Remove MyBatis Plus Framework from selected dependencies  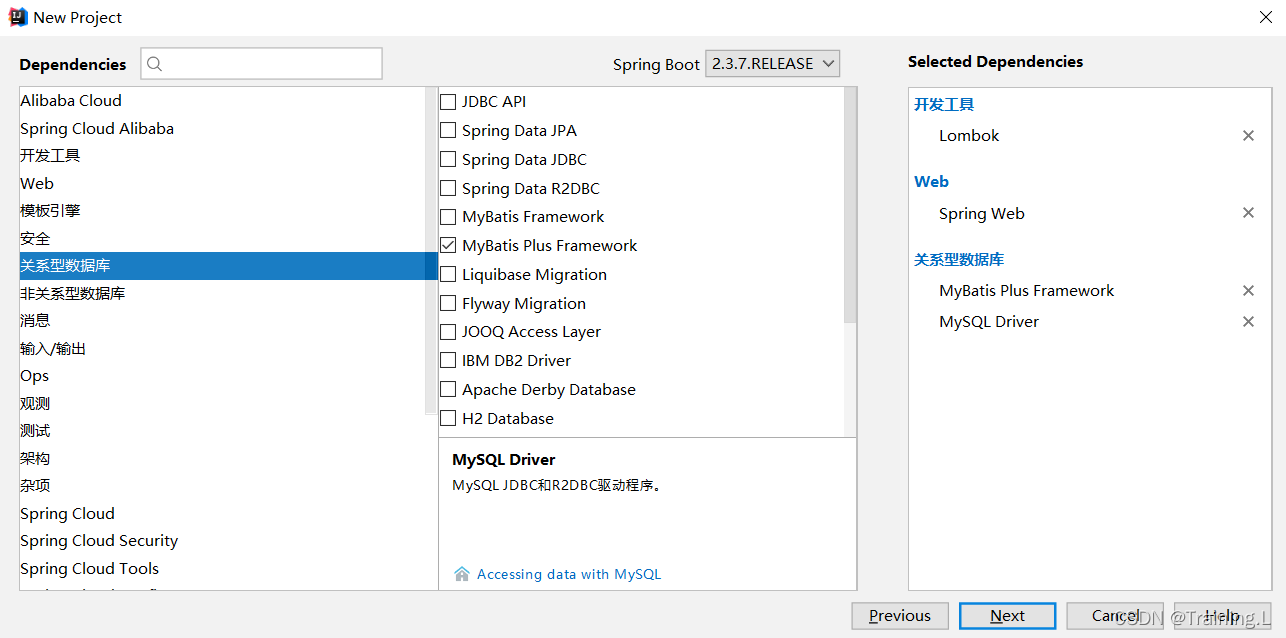[x=1248, y=291]
